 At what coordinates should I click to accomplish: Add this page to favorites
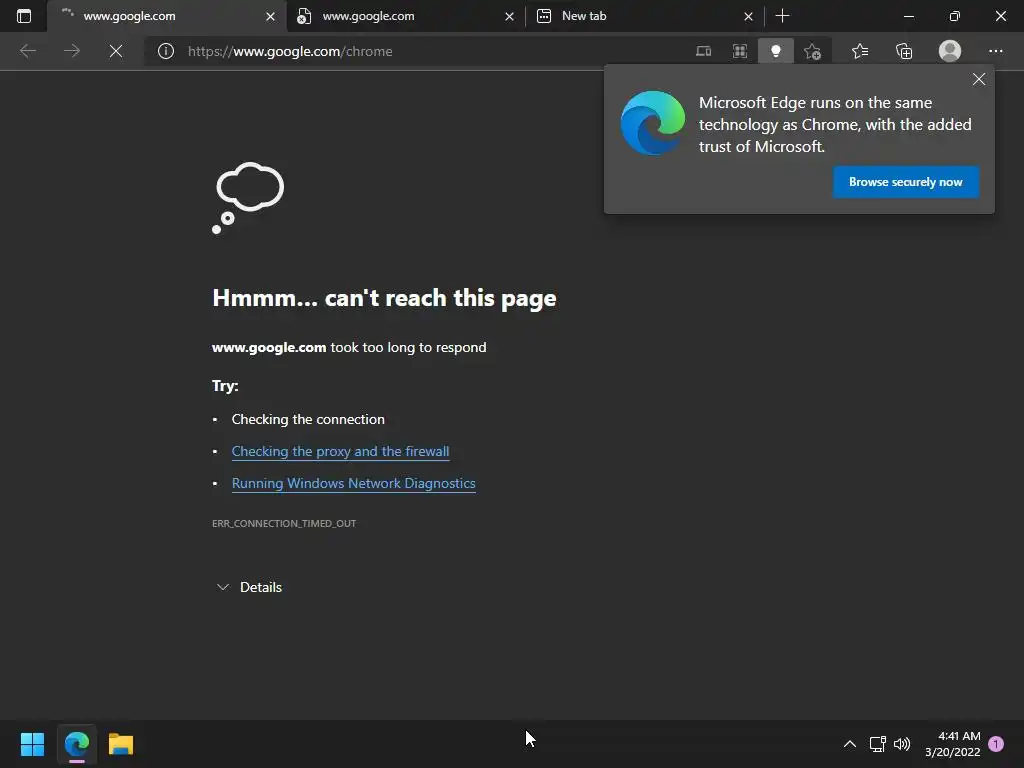[x=812, y=51]
